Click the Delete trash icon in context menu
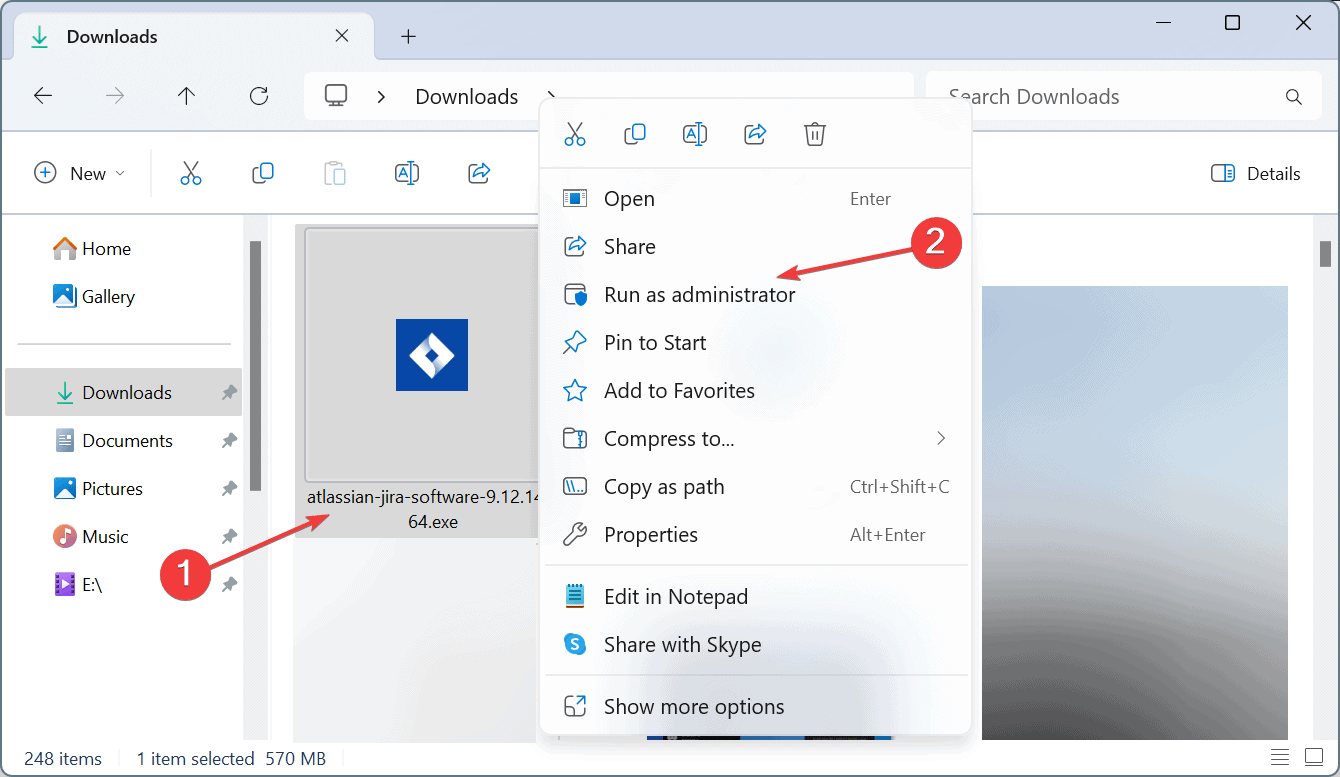The image size is (1340, 777). [815, 134]
